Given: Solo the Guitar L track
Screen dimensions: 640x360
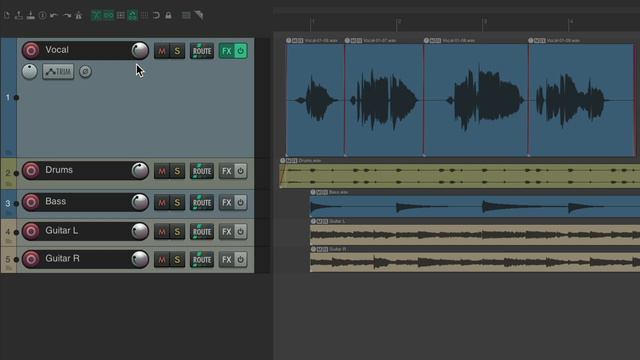Looking at the screenshot, I should (x=177, y=231).
